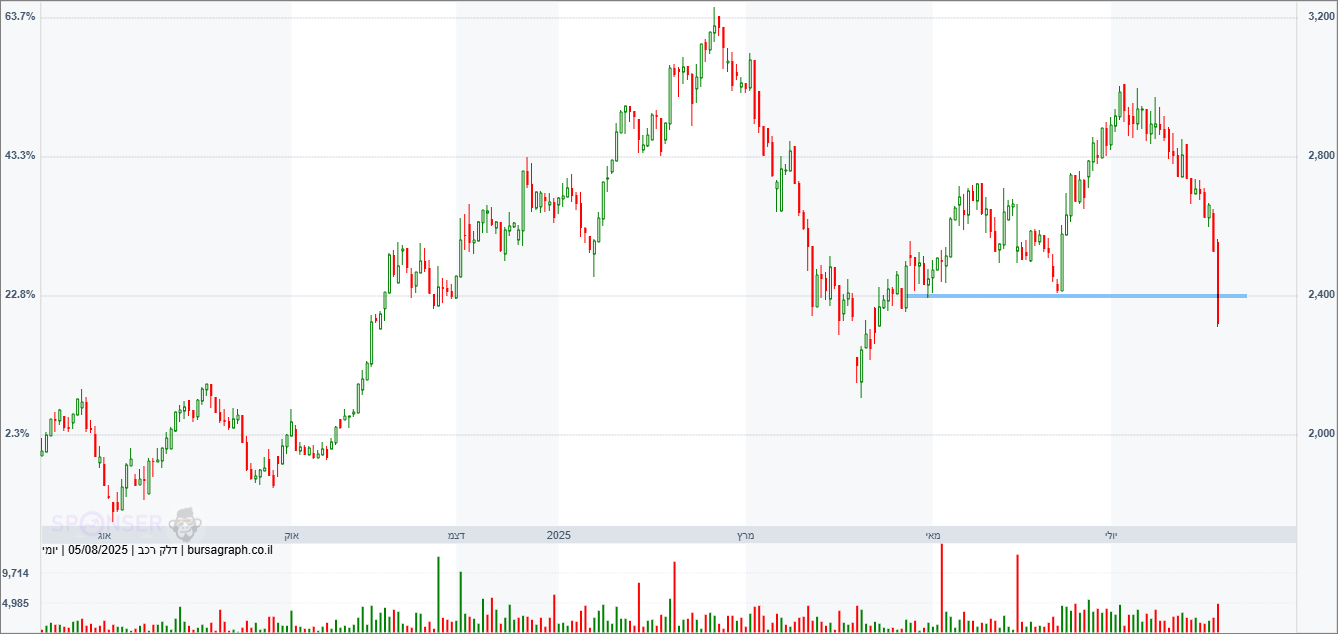This screenshot has width=1338, height=634.
Task: Click the Sponser monkey mascot logo
Action: pos(185,523)
